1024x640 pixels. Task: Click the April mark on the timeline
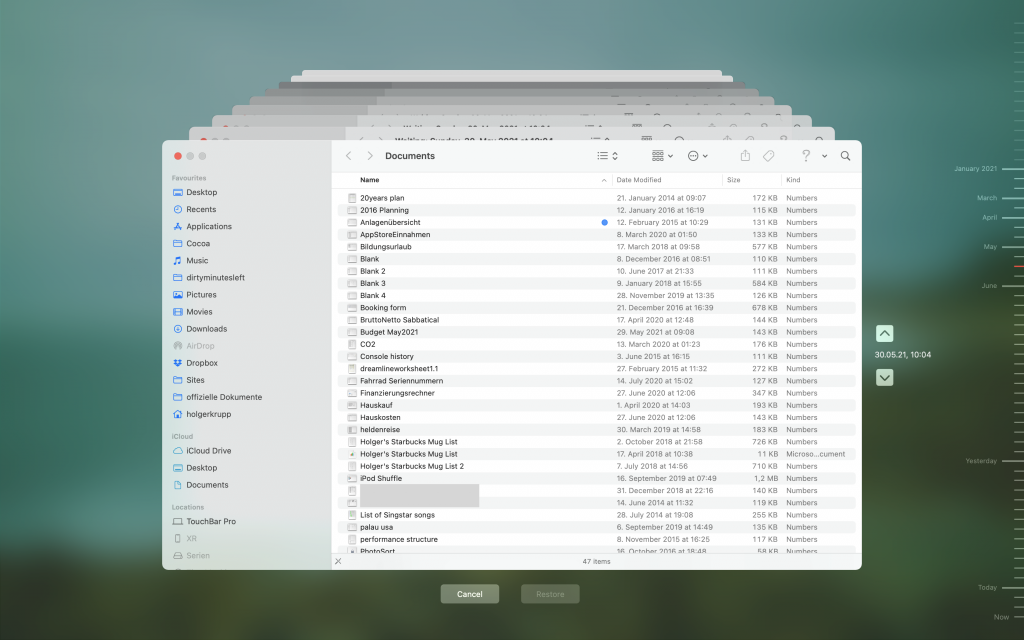point(990,217)
